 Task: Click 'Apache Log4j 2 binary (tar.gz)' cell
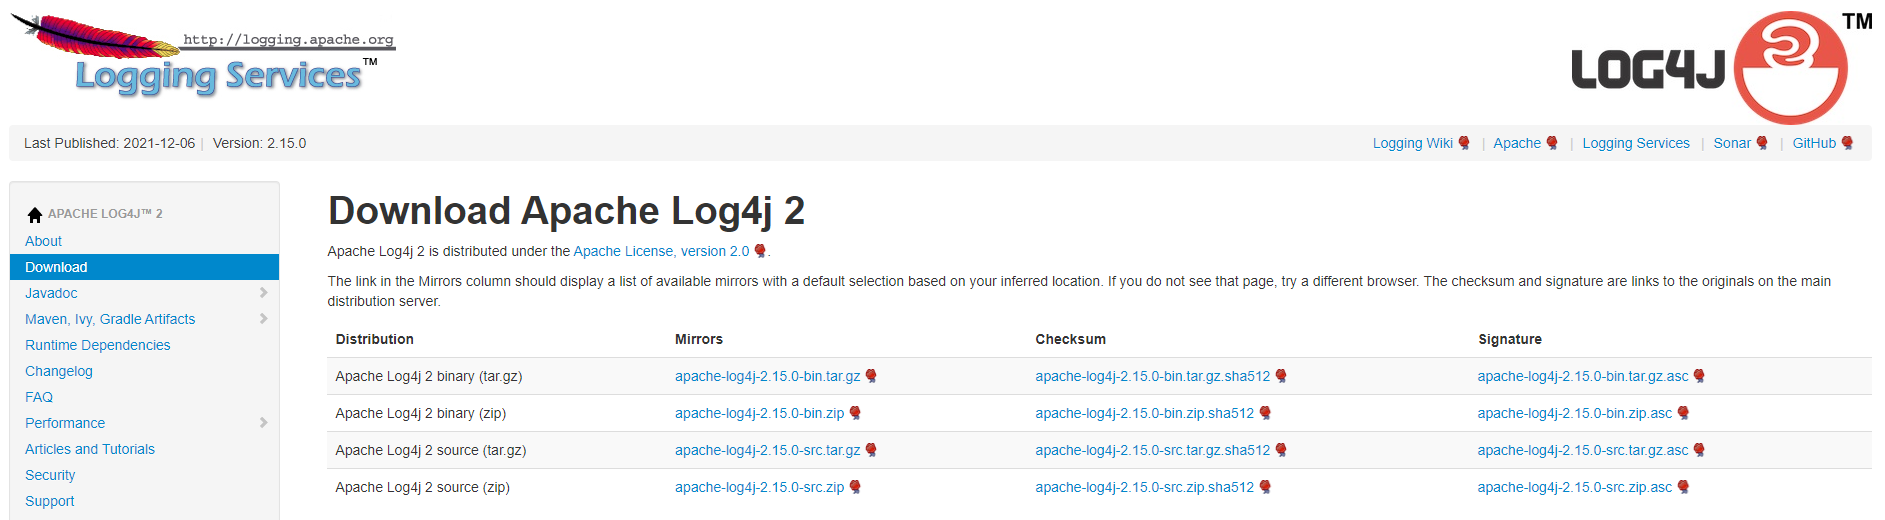coord(429,376)
